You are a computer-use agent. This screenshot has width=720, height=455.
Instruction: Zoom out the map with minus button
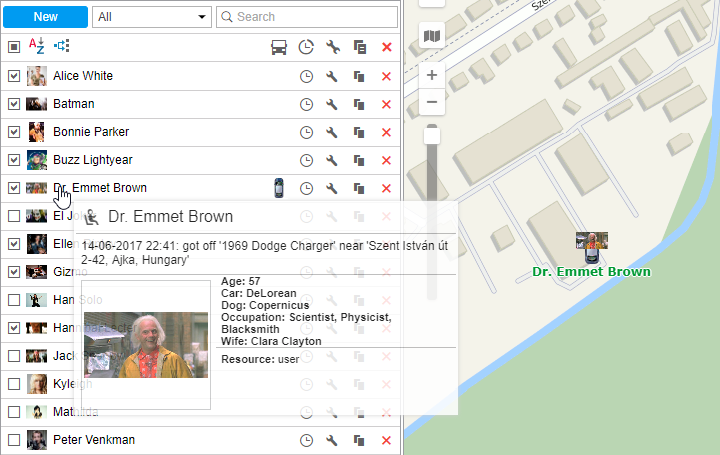tap(432, 101)
